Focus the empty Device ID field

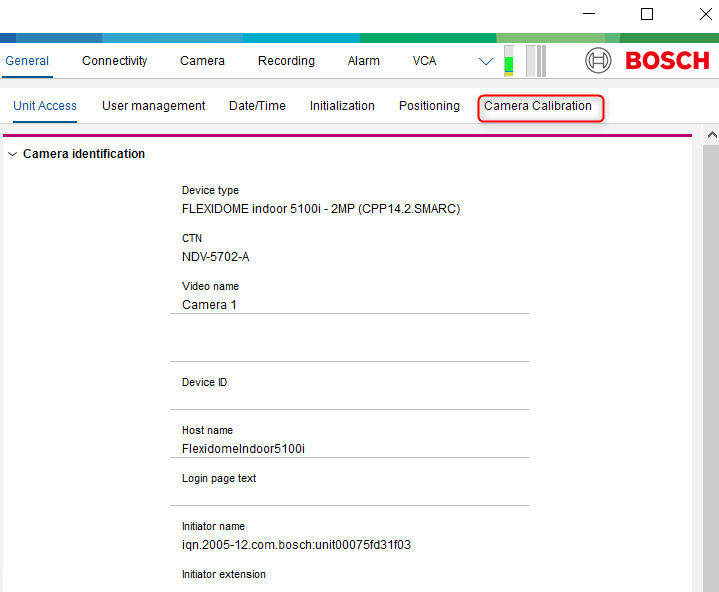(x=350, y=399)
